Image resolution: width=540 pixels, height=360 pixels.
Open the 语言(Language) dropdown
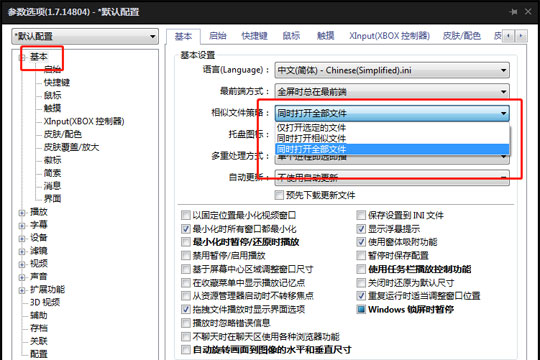[x=392, y=70]
